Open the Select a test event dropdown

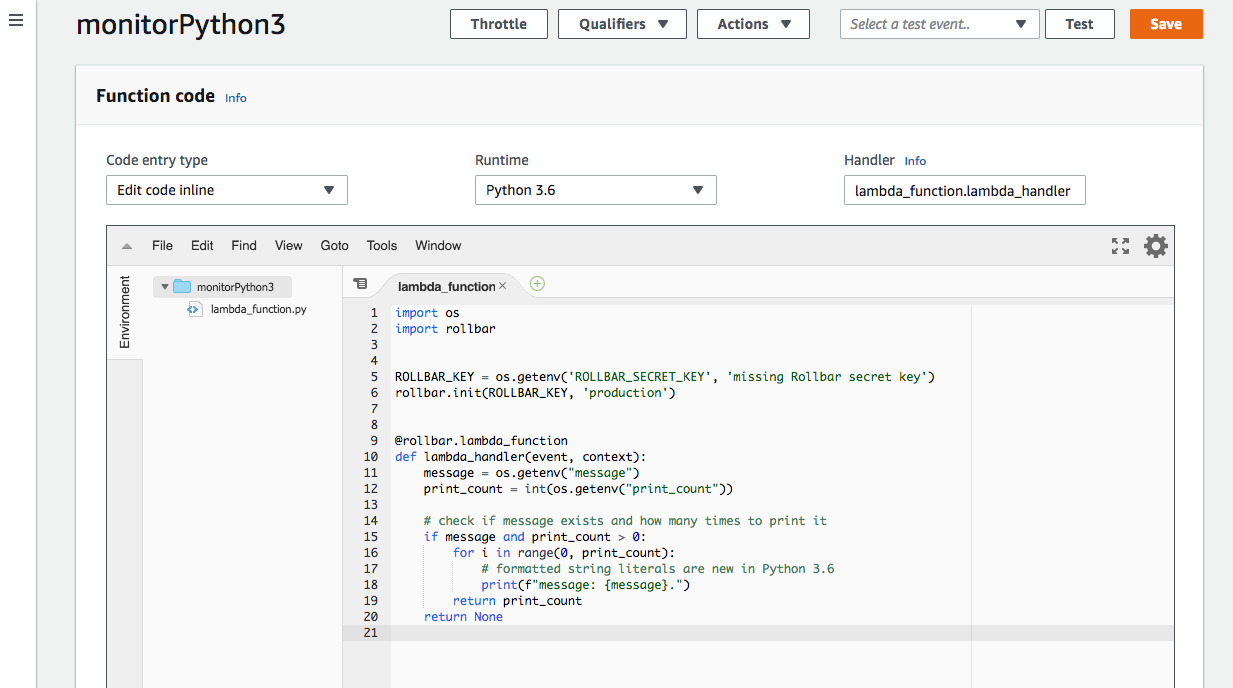(938, 24)
